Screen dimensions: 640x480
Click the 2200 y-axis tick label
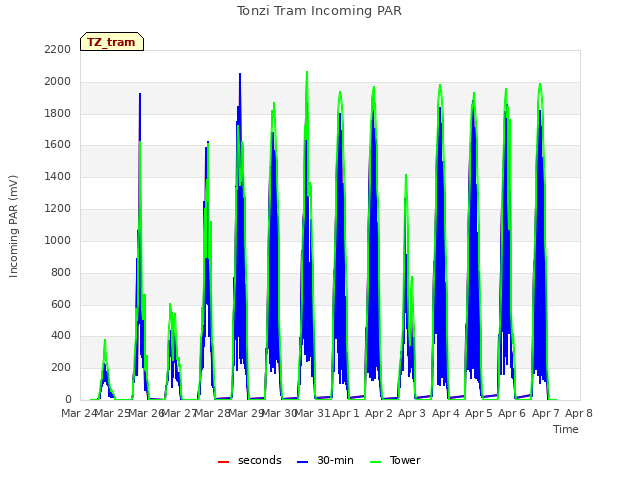coord(58,50)
